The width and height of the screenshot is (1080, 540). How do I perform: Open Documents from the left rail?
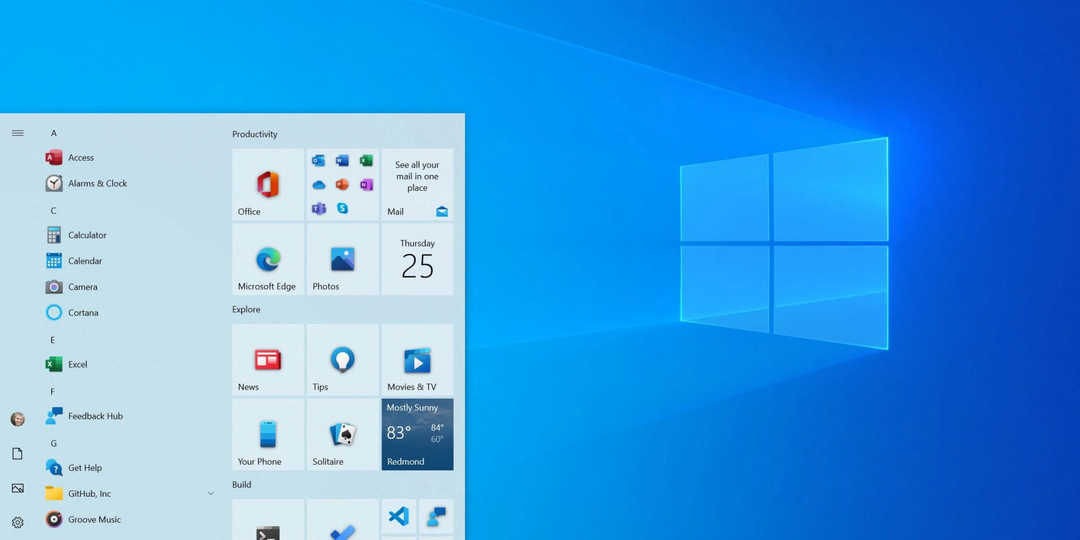(x=17, y=453)
